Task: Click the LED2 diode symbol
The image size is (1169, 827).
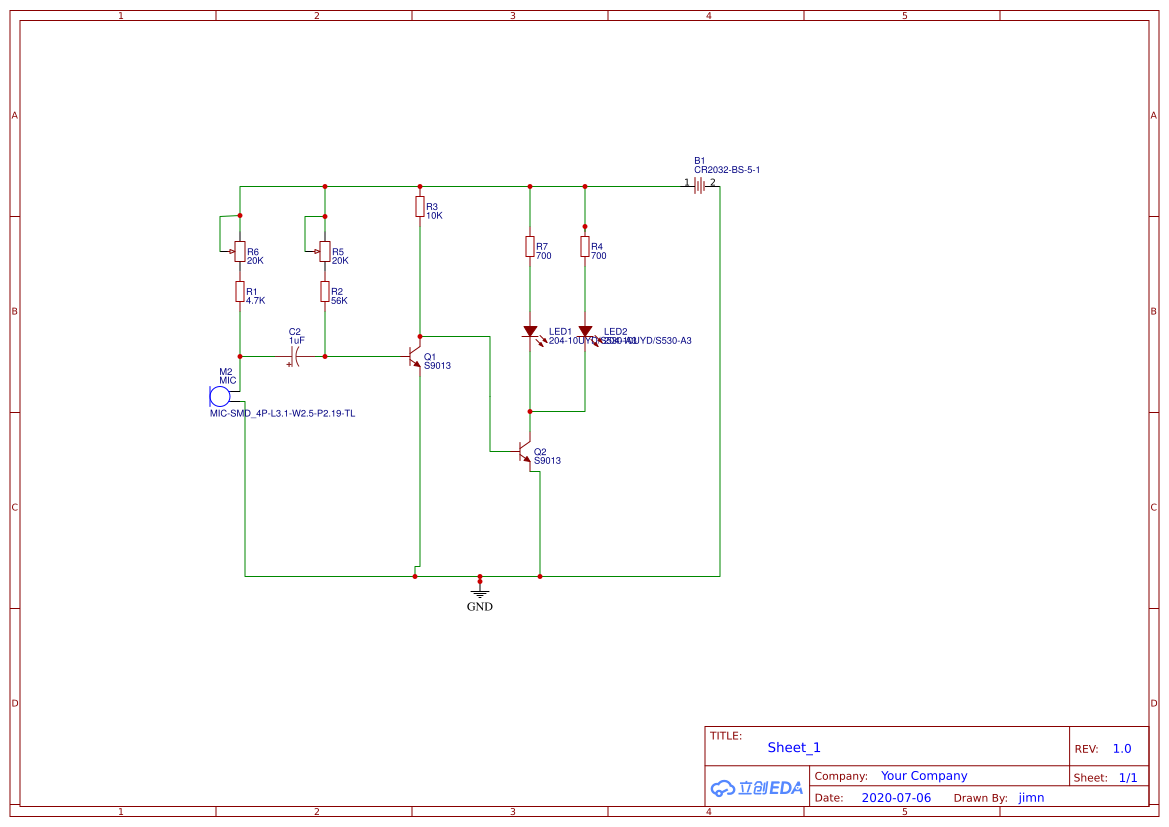Action: pos(585,333)
